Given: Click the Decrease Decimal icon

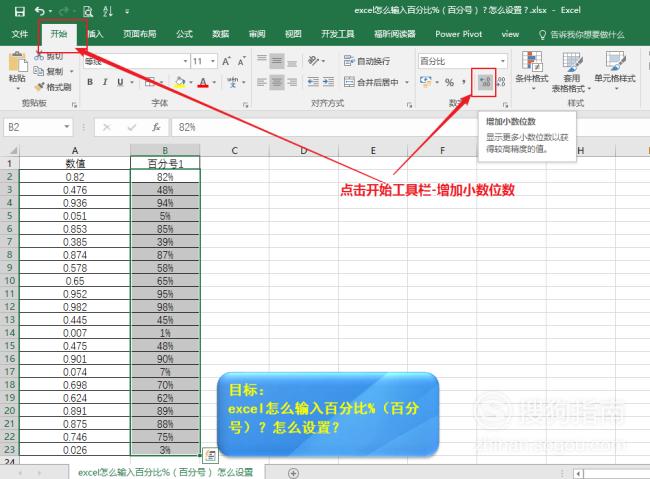Looking at the screenshot, I should [x=501, y=82].
